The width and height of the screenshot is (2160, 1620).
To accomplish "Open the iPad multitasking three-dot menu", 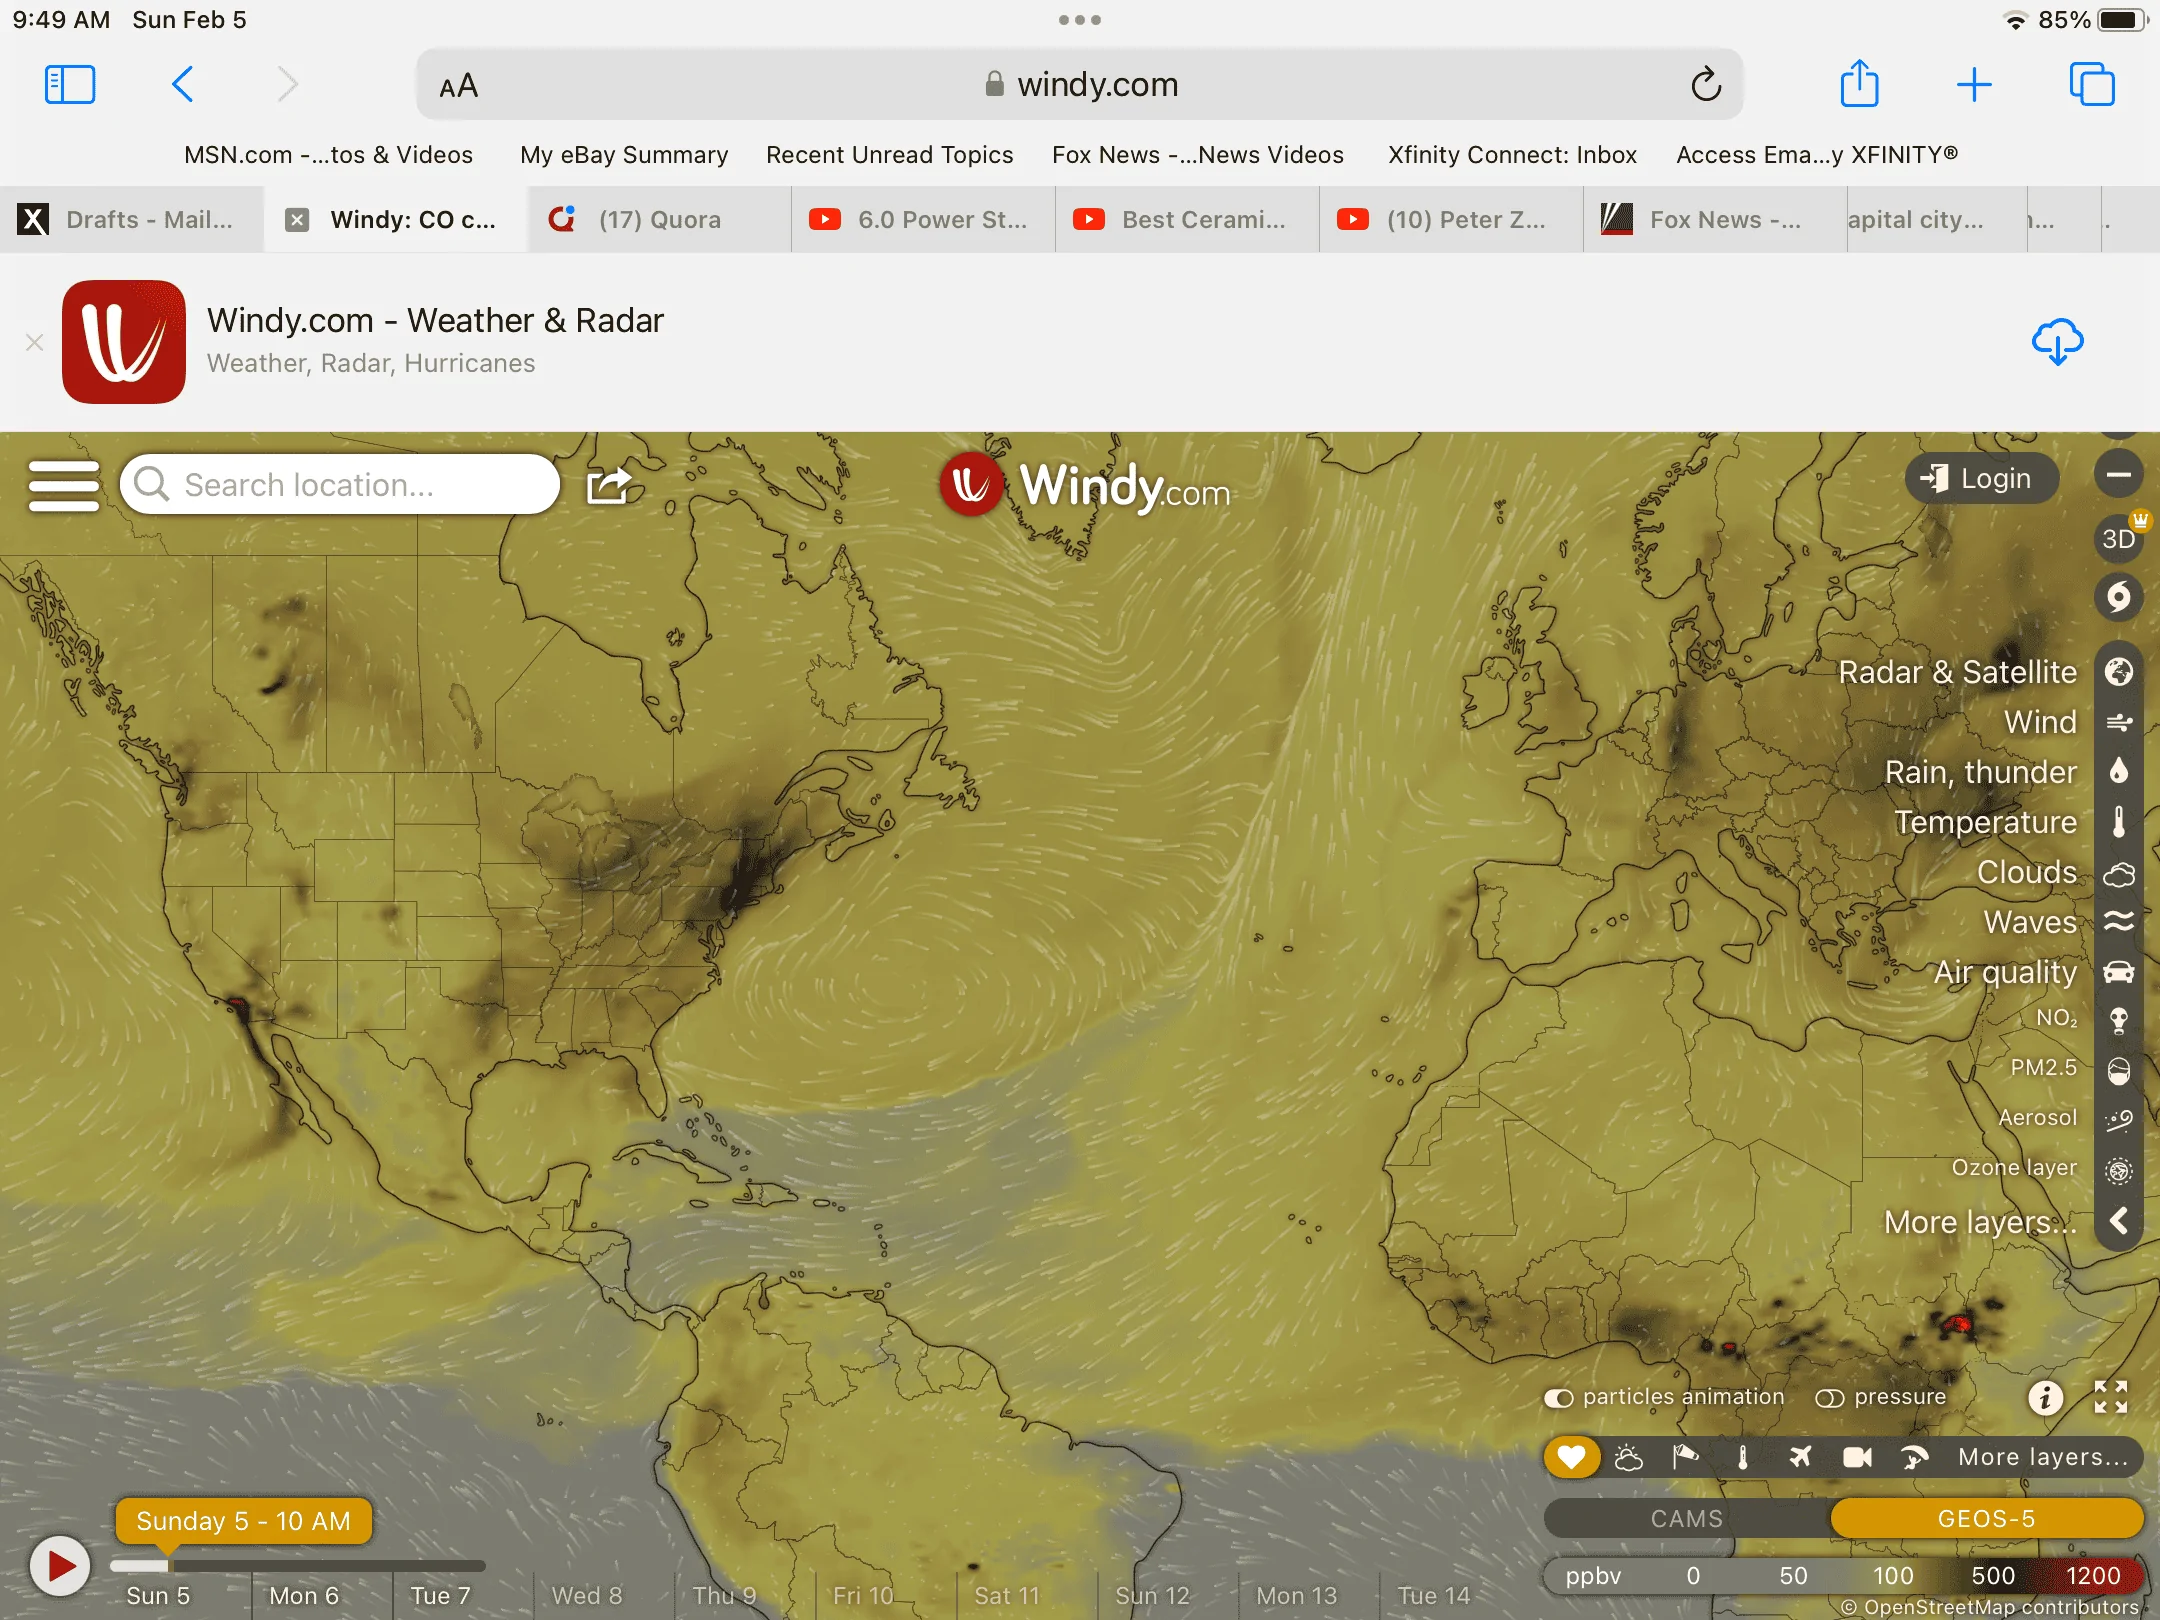I will (1080, 20).
